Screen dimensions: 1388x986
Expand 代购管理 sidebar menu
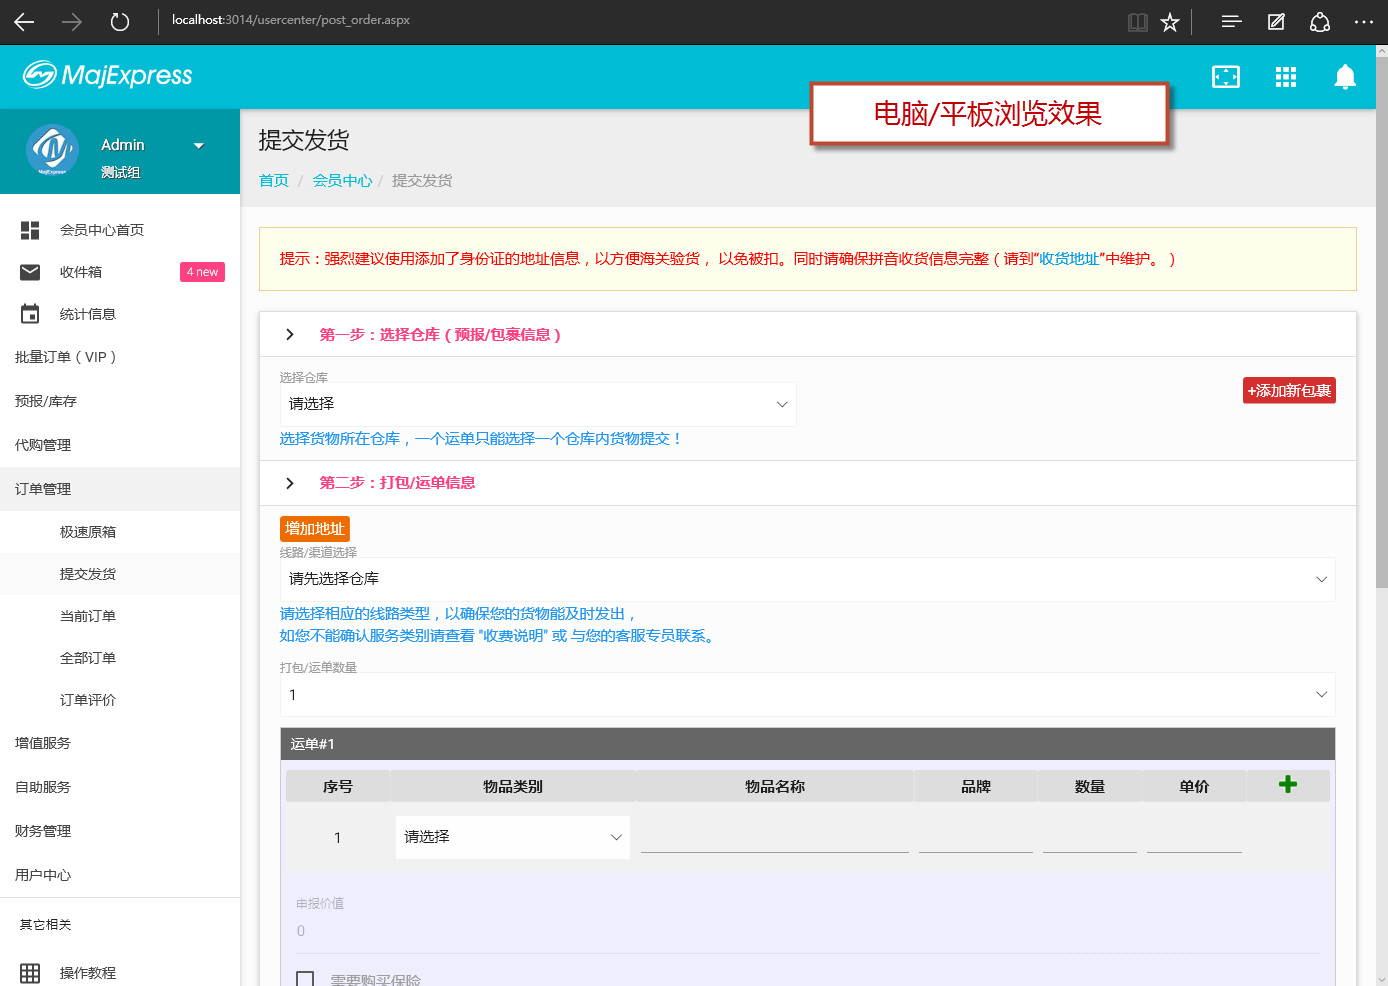tap(120, 445)
